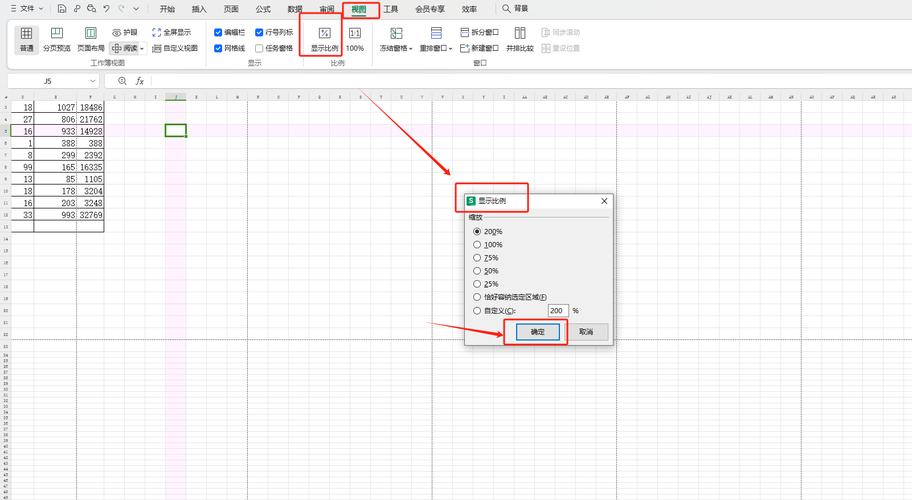Select the 25% zoom radio button
The image size is (912, 500).
[x=477, y=284]
